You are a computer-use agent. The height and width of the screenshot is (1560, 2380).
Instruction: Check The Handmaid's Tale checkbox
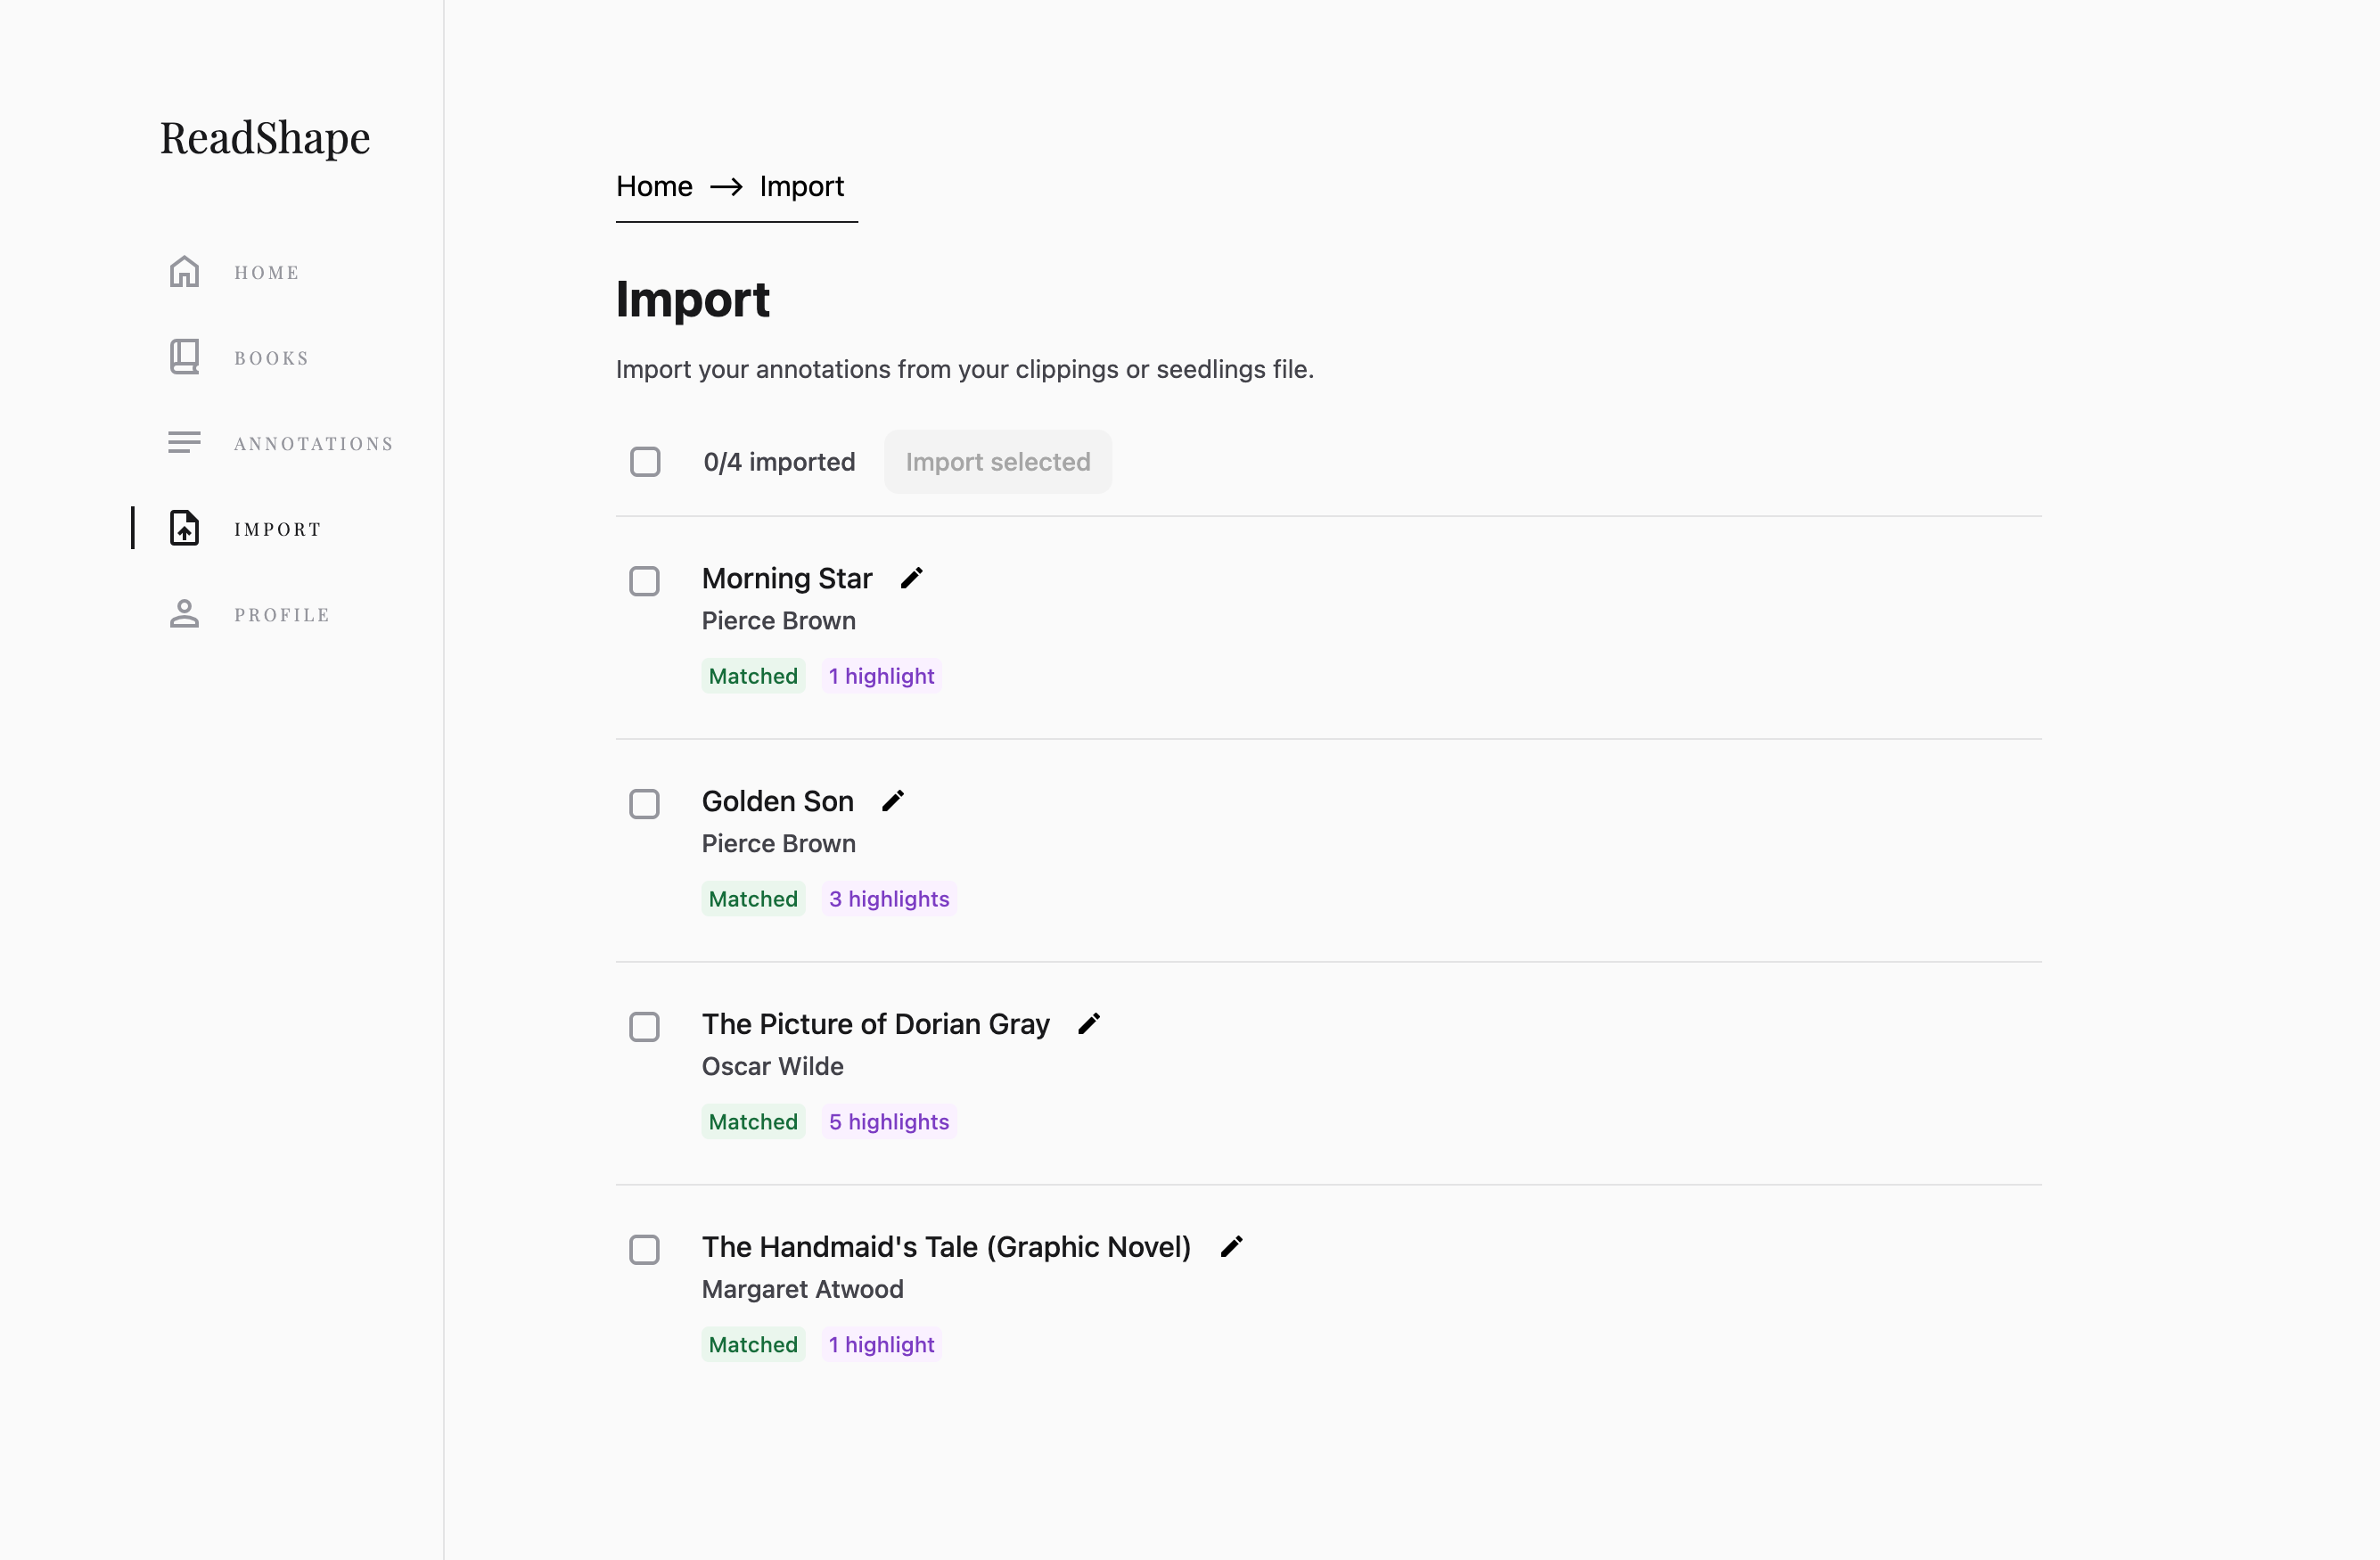tap(644, 1250)
